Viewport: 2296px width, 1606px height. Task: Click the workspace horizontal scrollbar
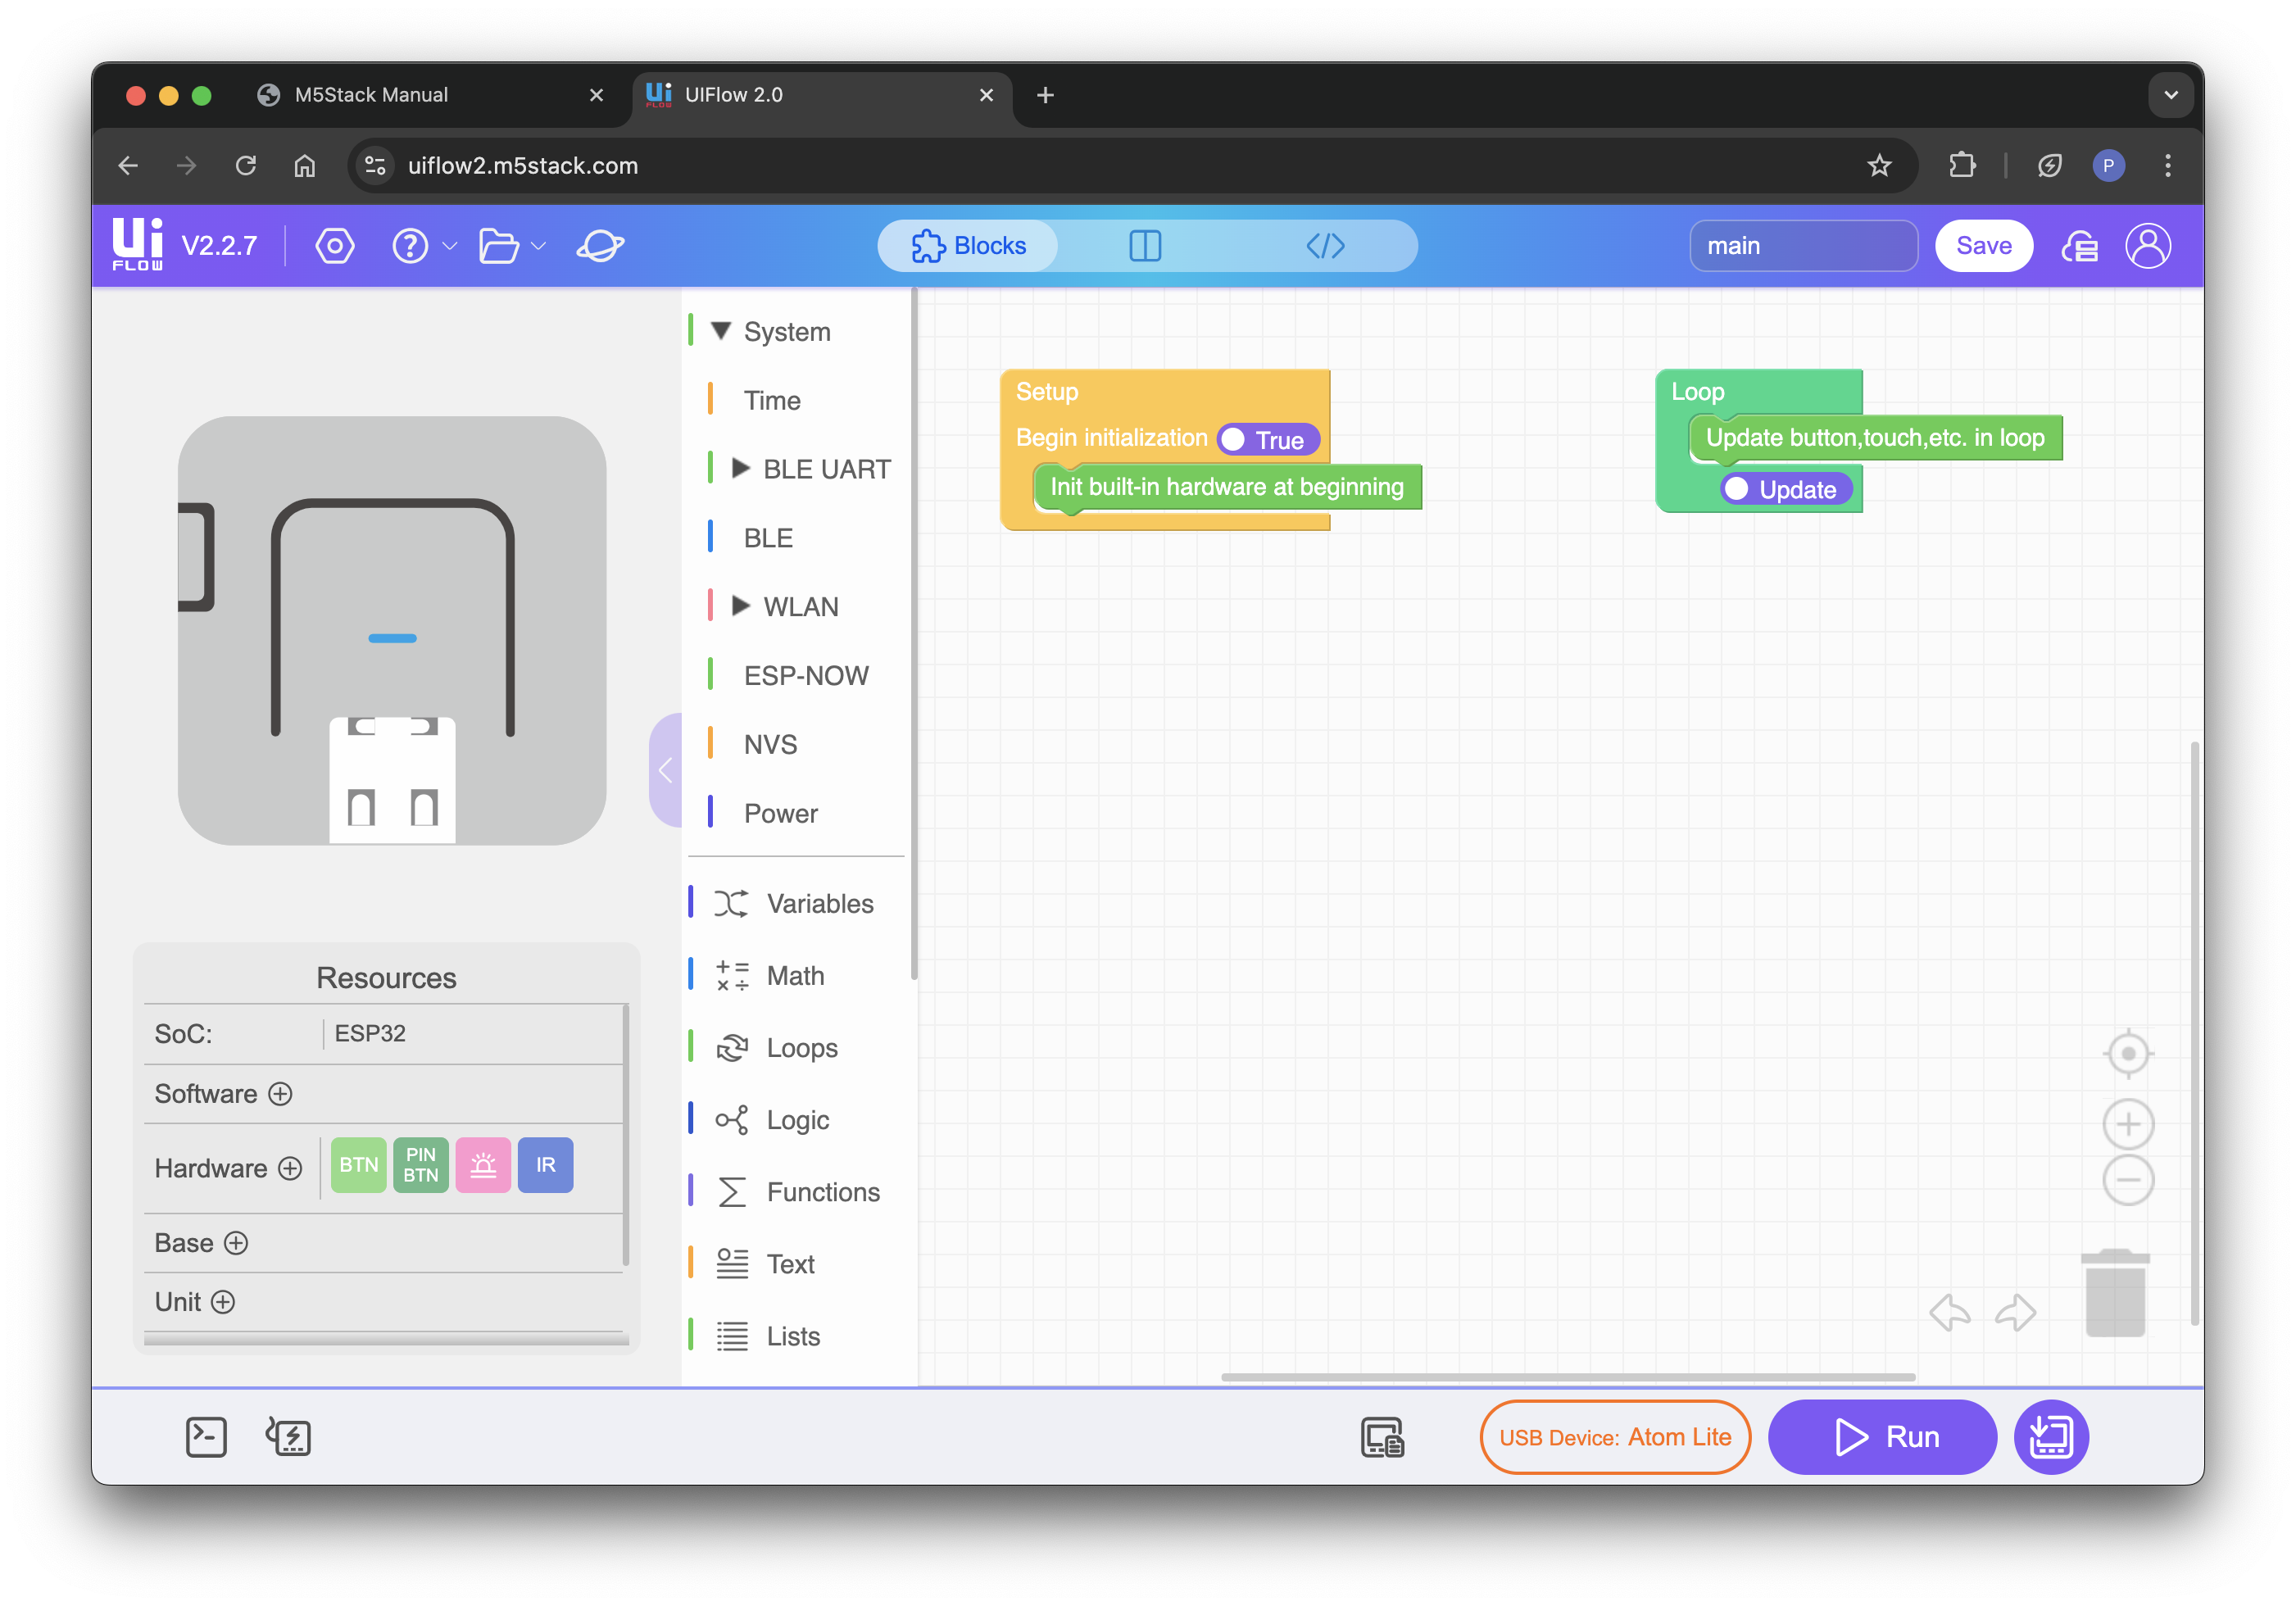pyautogui.click(x=1568, y=1377)
